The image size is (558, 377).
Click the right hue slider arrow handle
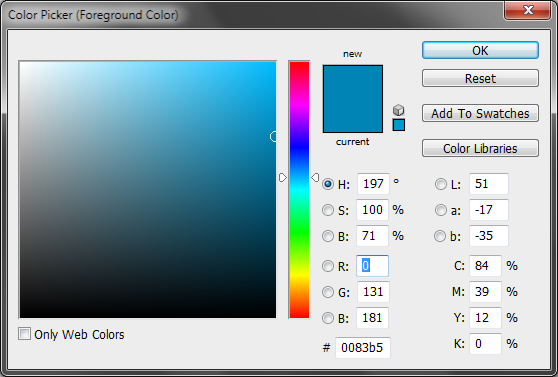(x=315, y=177)
